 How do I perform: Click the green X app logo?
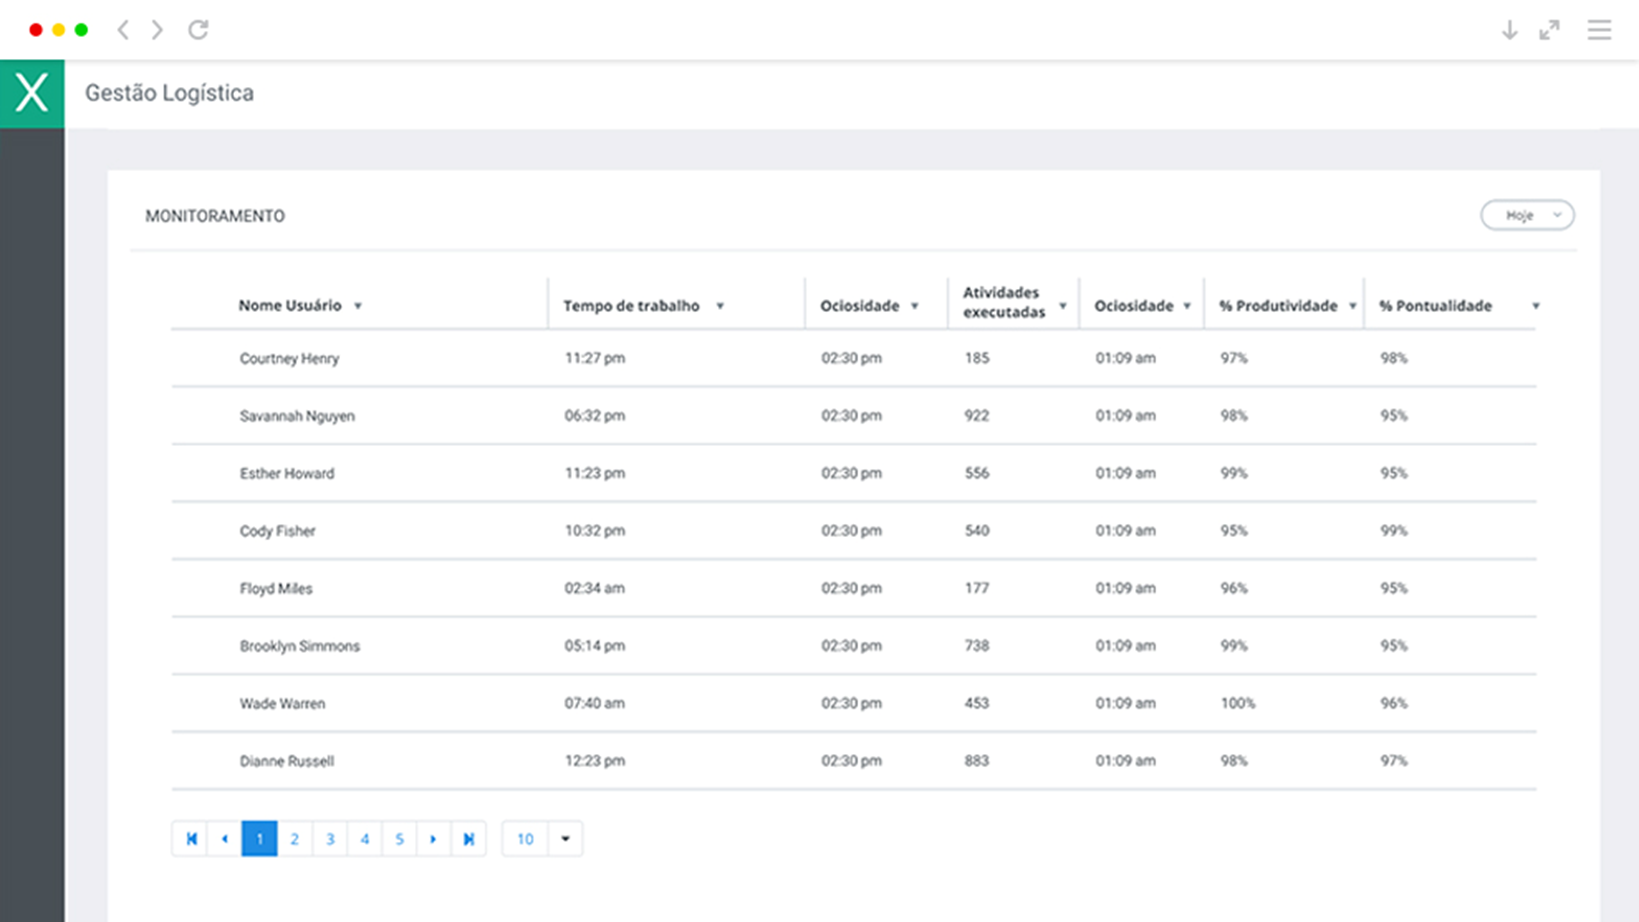coord(32,93)
